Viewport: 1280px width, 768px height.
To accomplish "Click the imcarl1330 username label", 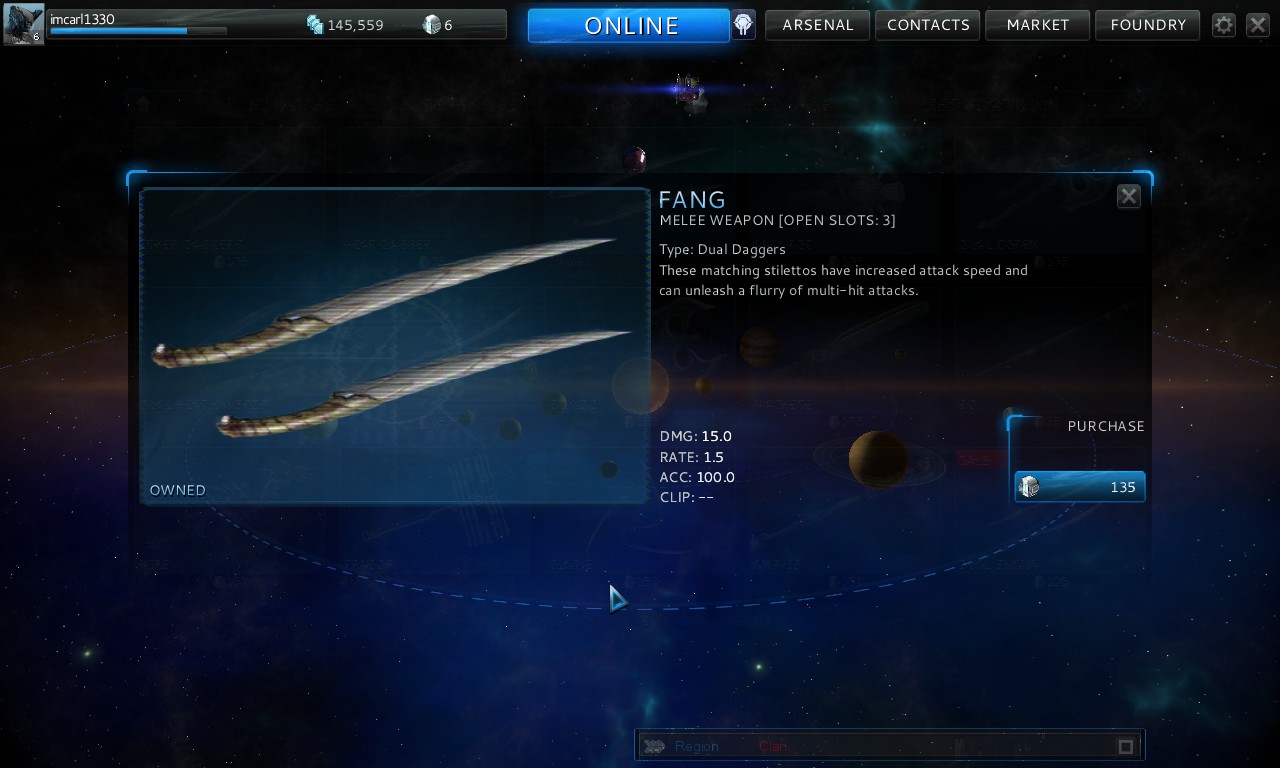I will (x=82, y=18).
